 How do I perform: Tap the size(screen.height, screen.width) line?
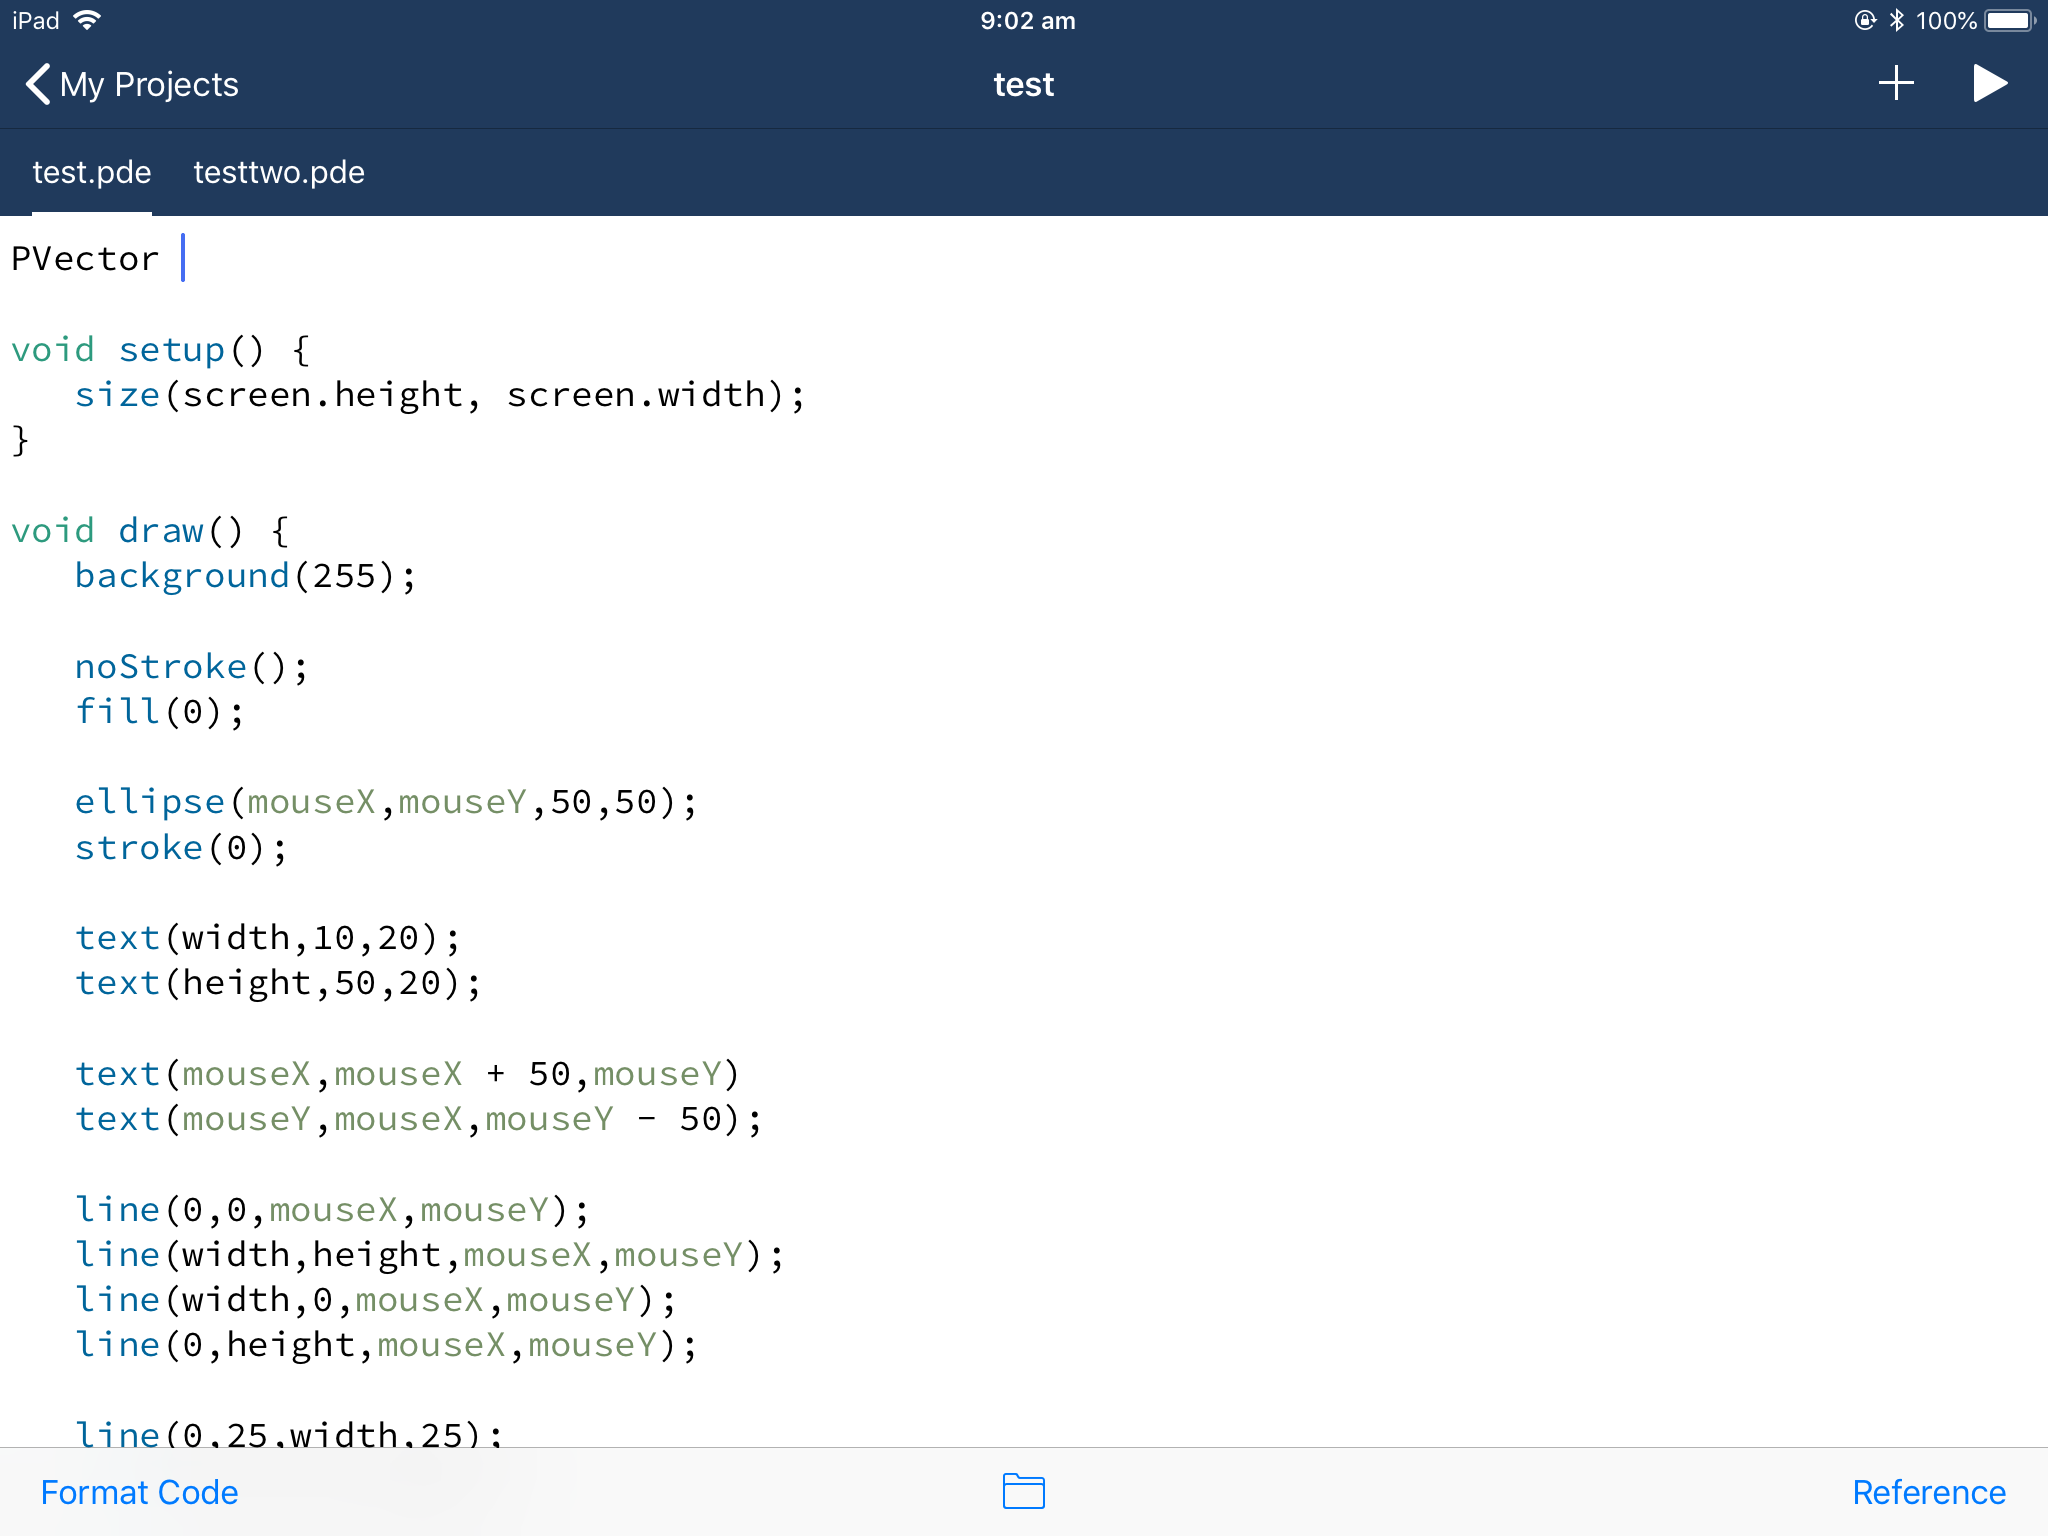click(440, 393)
